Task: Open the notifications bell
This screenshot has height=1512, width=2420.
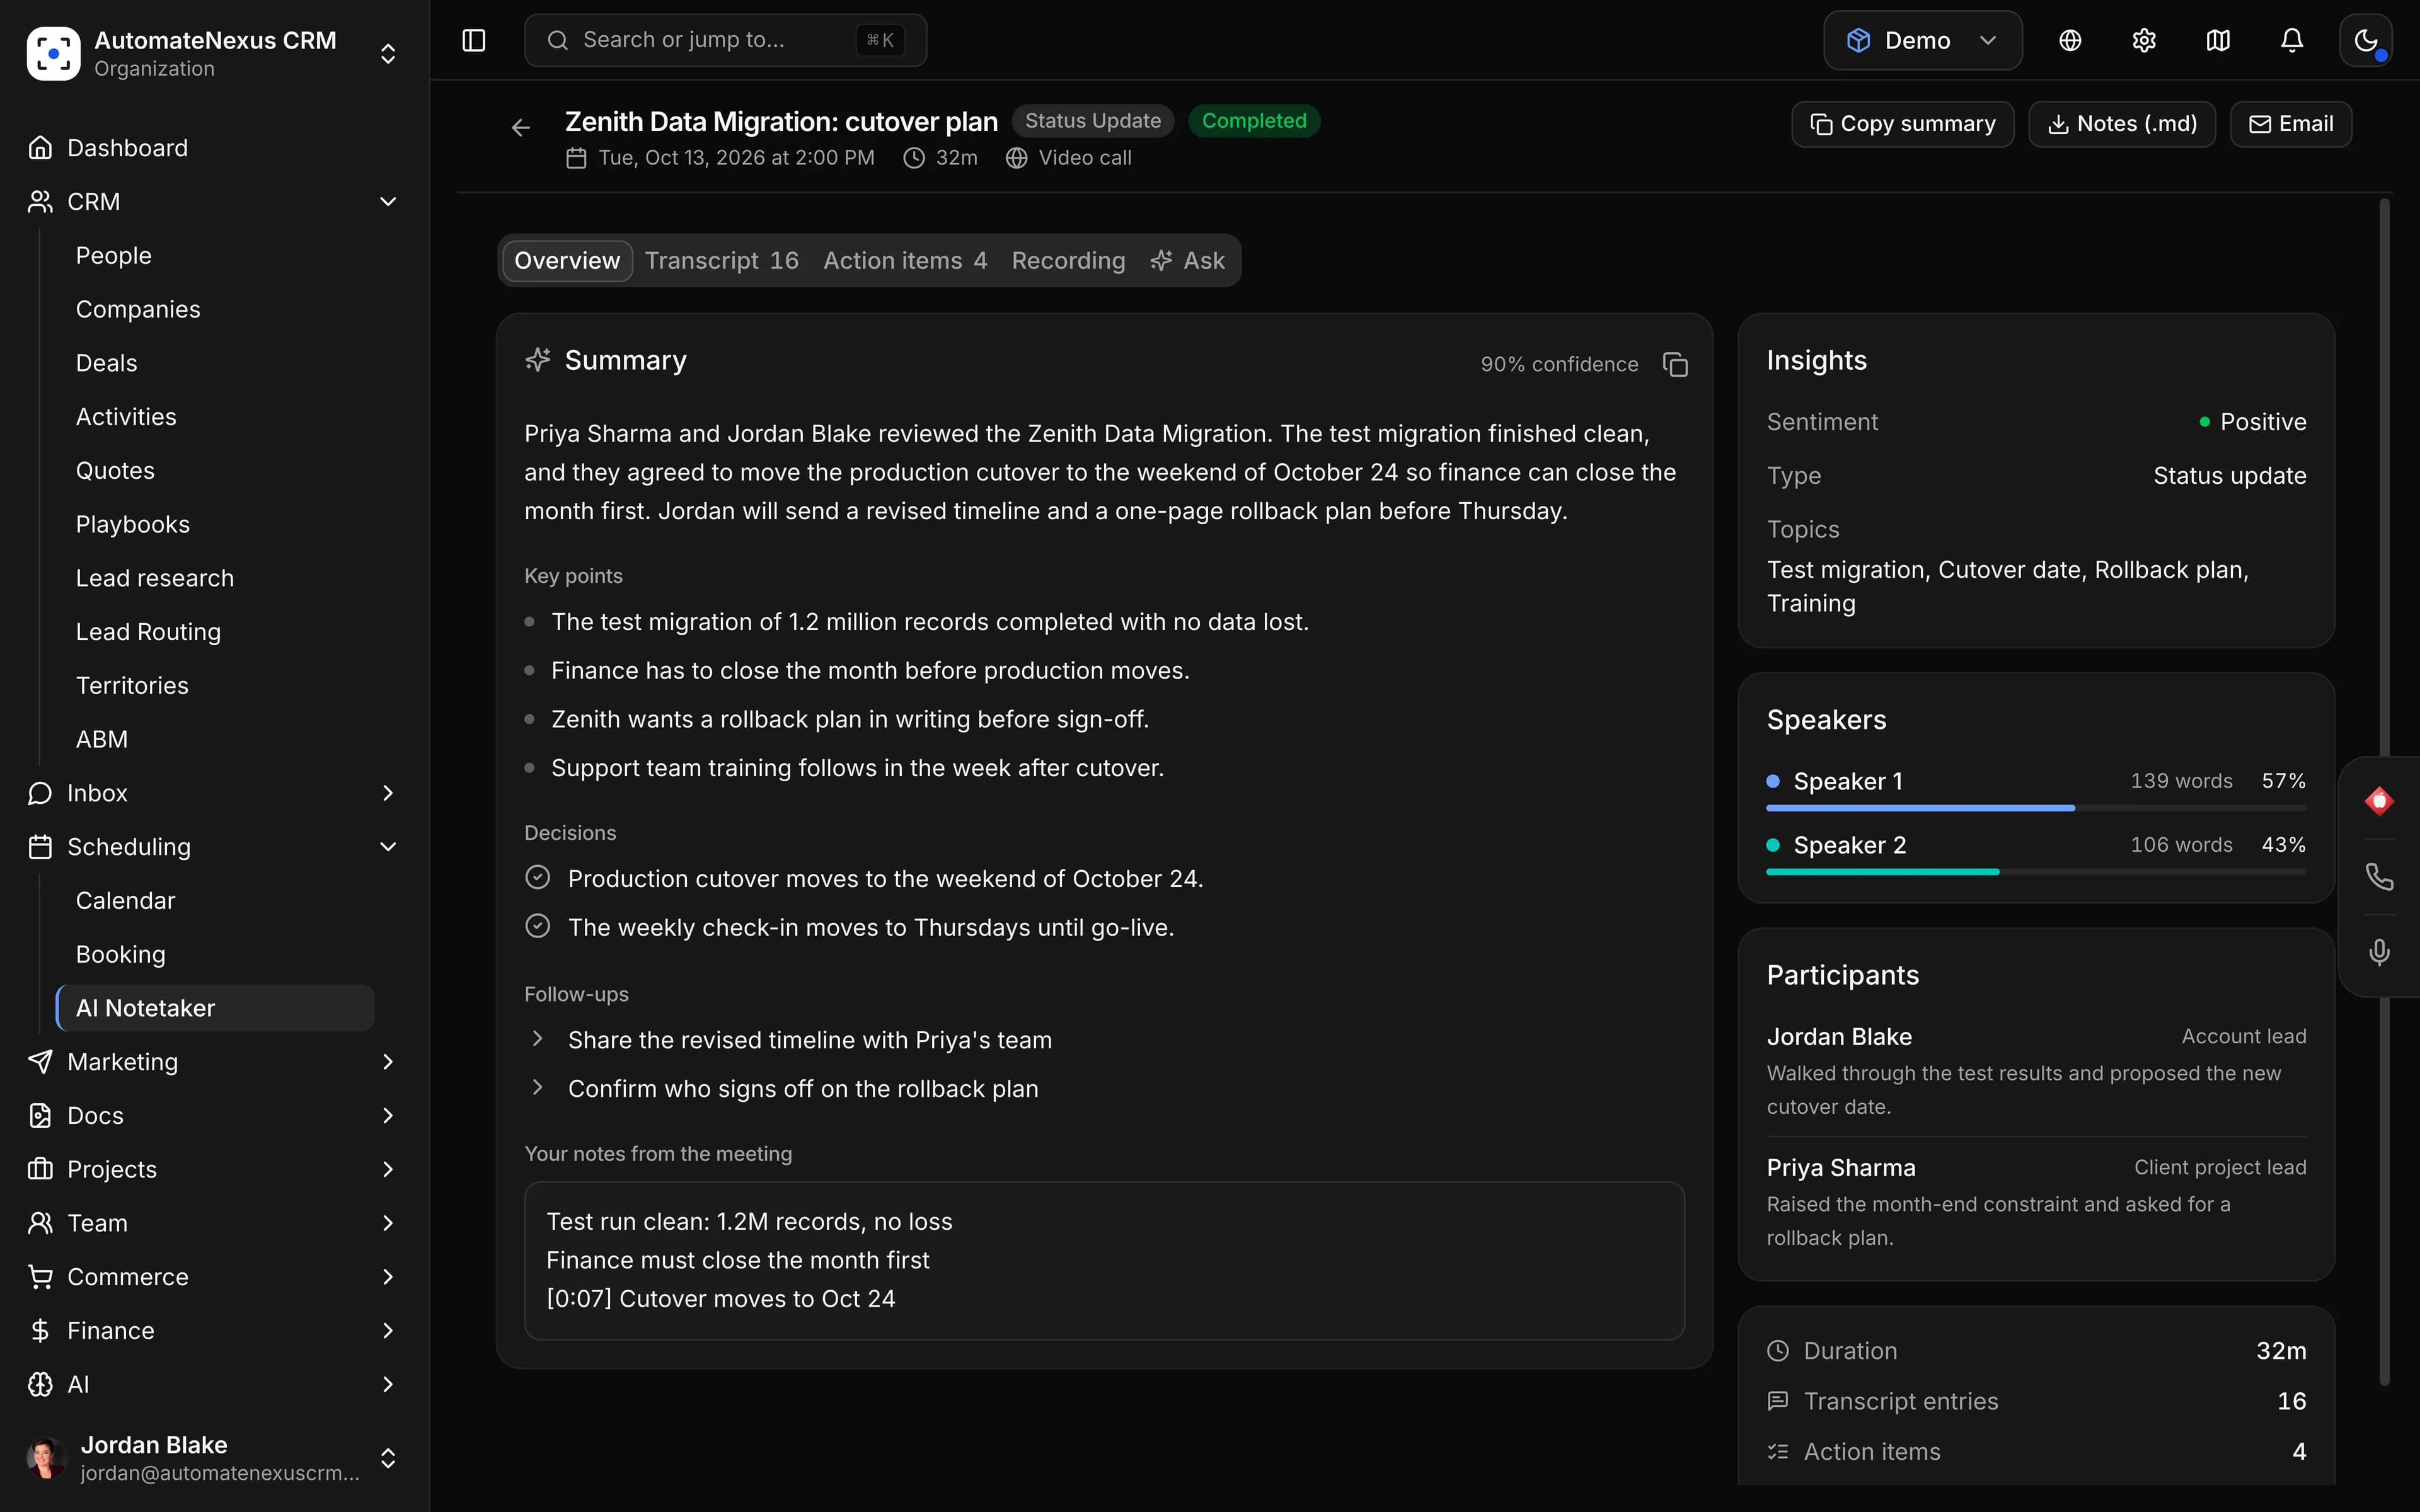Action: 2292,40
